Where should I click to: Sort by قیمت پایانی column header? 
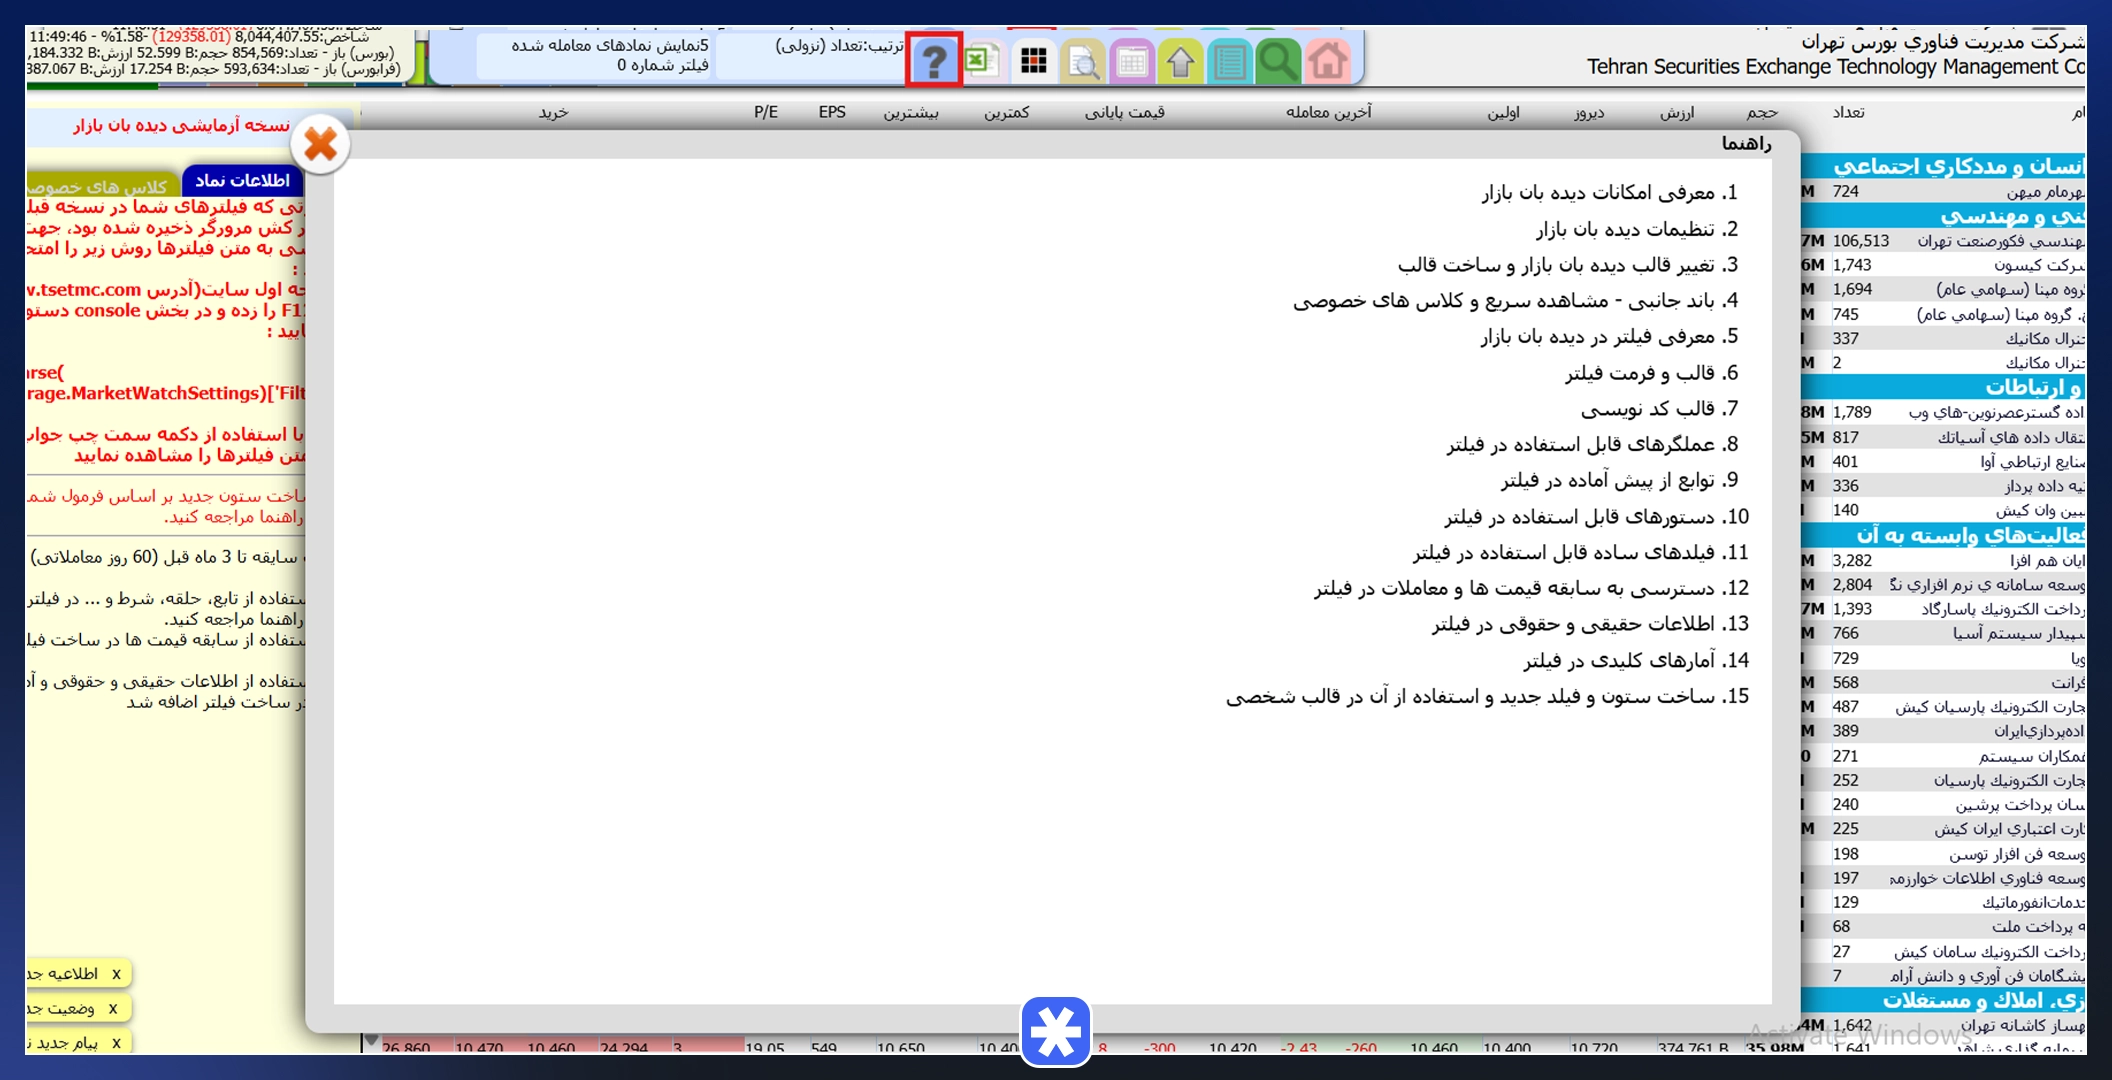1124,112
